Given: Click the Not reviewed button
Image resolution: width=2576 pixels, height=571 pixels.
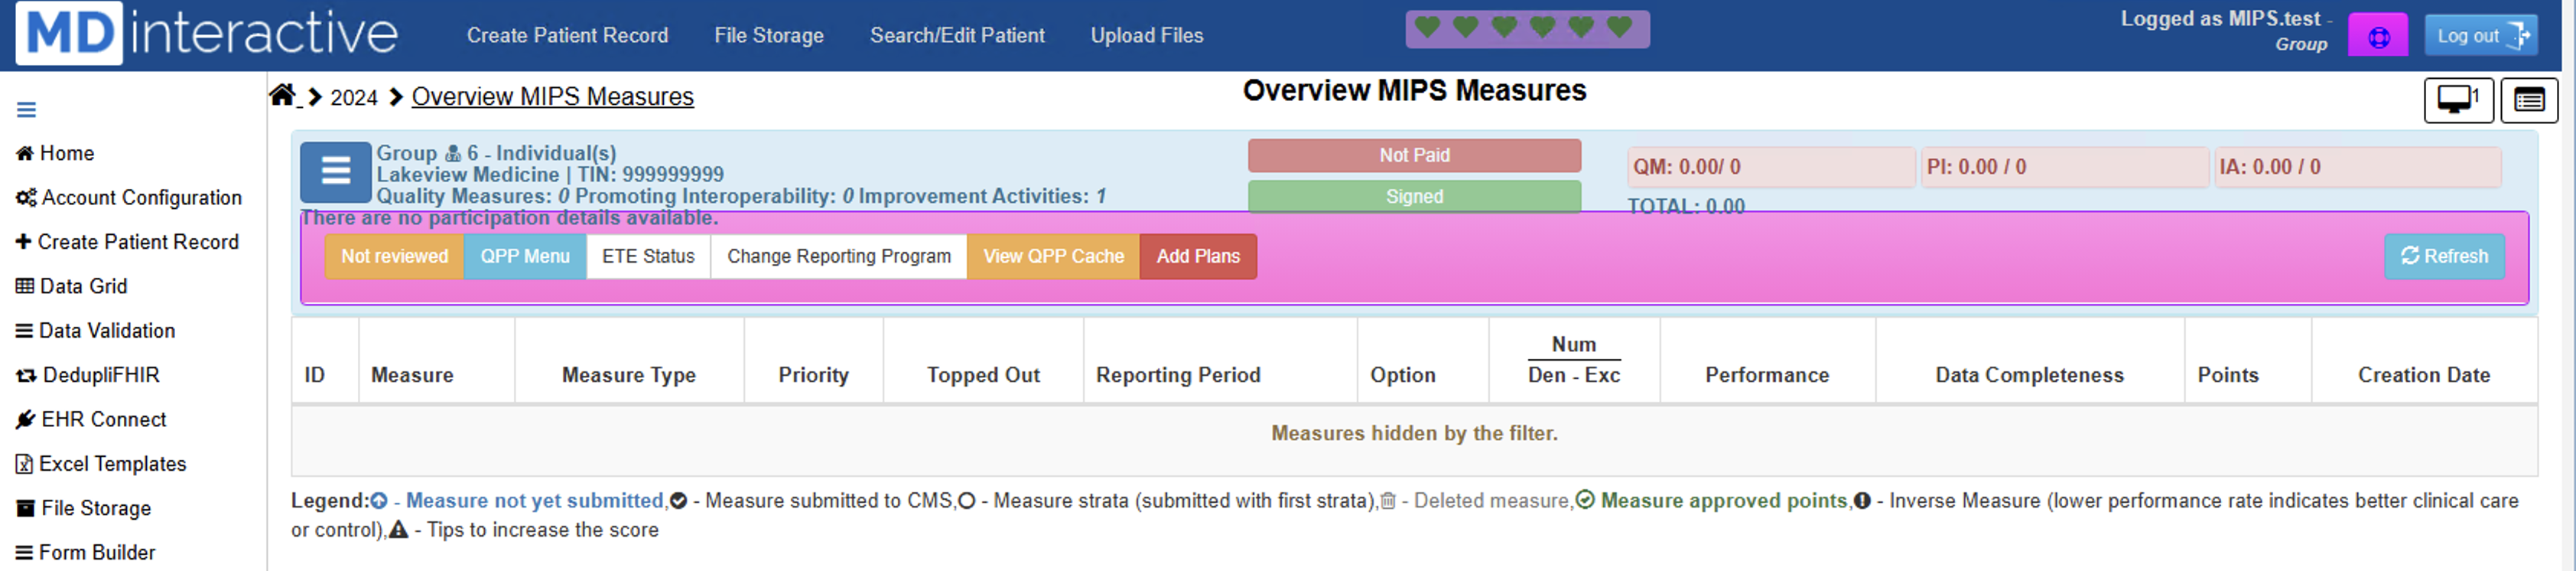Looking at the screenshot, I should tap(394, 256).
